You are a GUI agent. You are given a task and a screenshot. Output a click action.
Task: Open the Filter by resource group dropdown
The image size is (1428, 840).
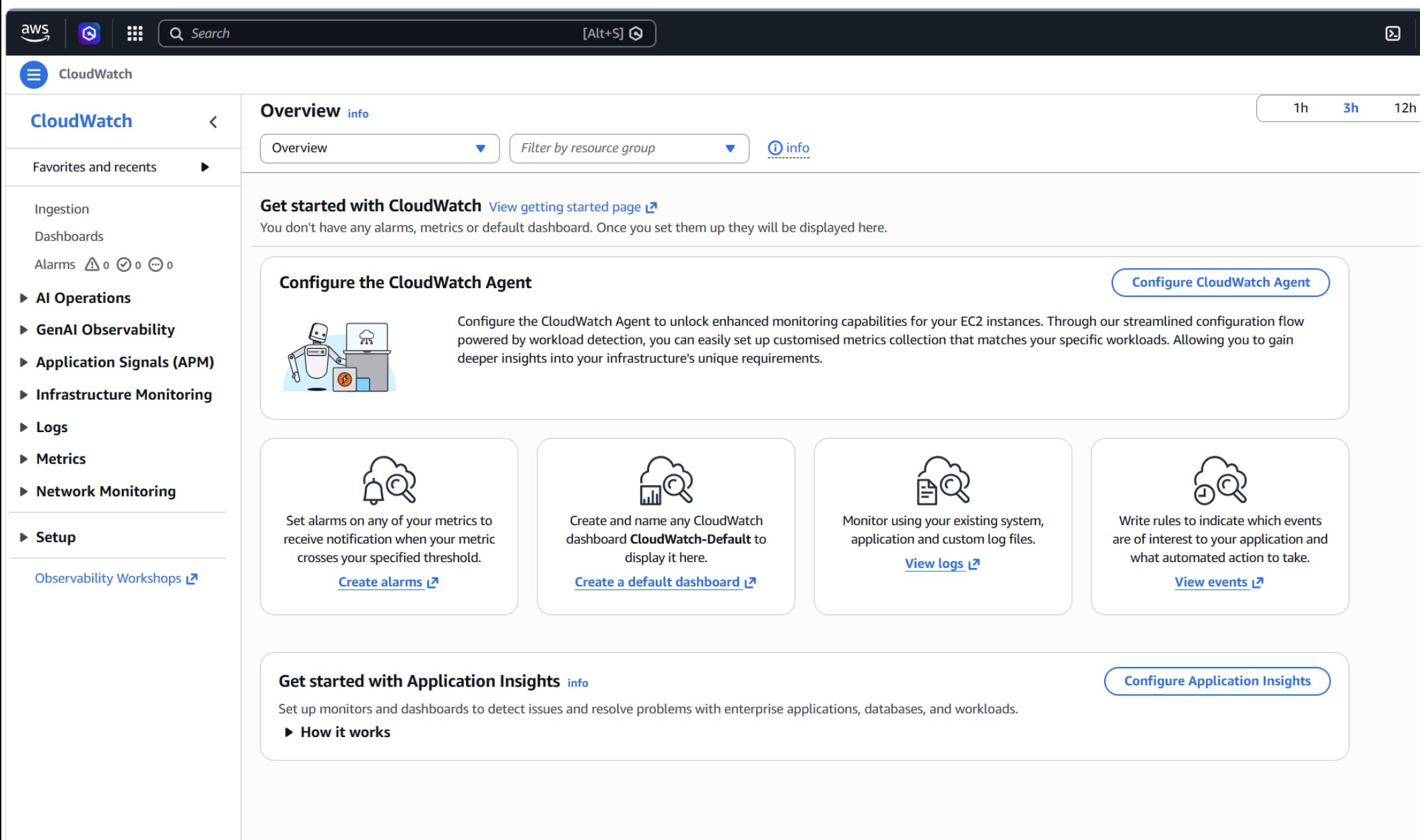click(x=630, y=148)
